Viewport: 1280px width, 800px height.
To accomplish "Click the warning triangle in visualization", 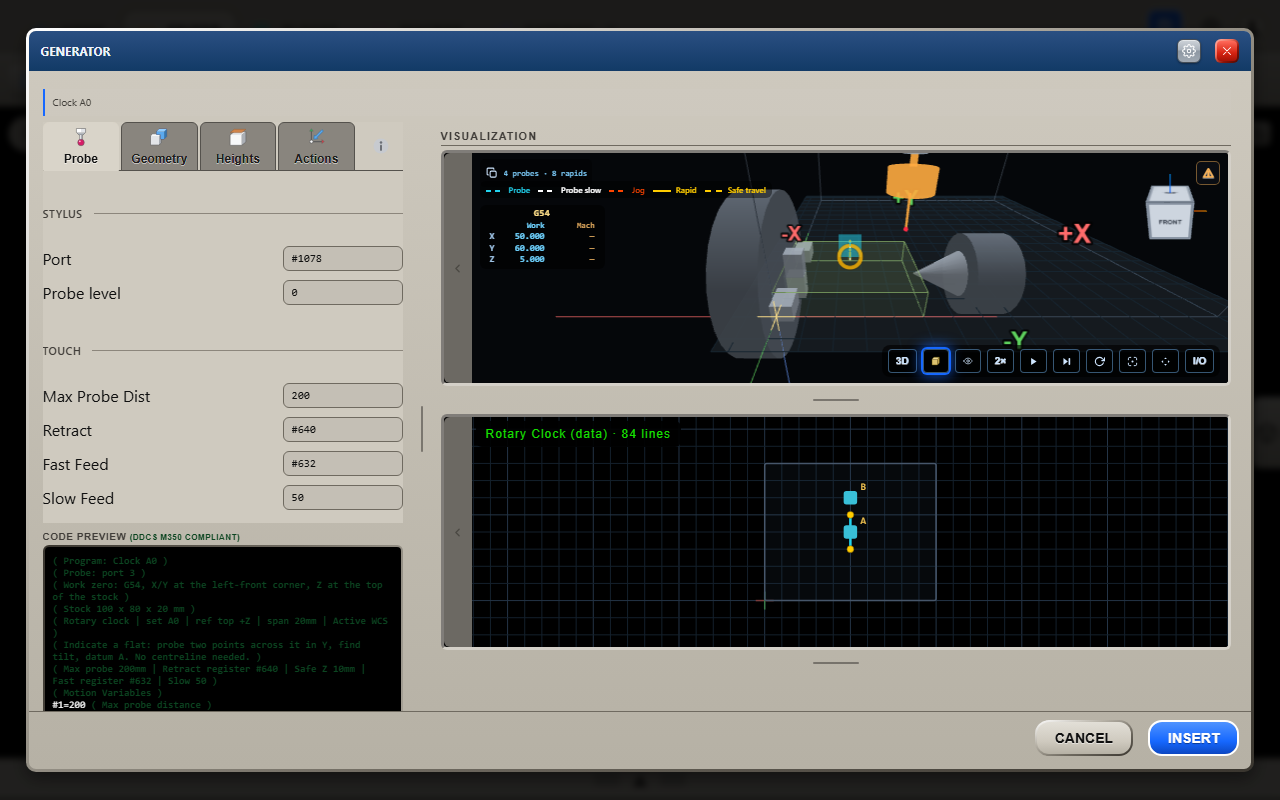I will [1208, 173].
